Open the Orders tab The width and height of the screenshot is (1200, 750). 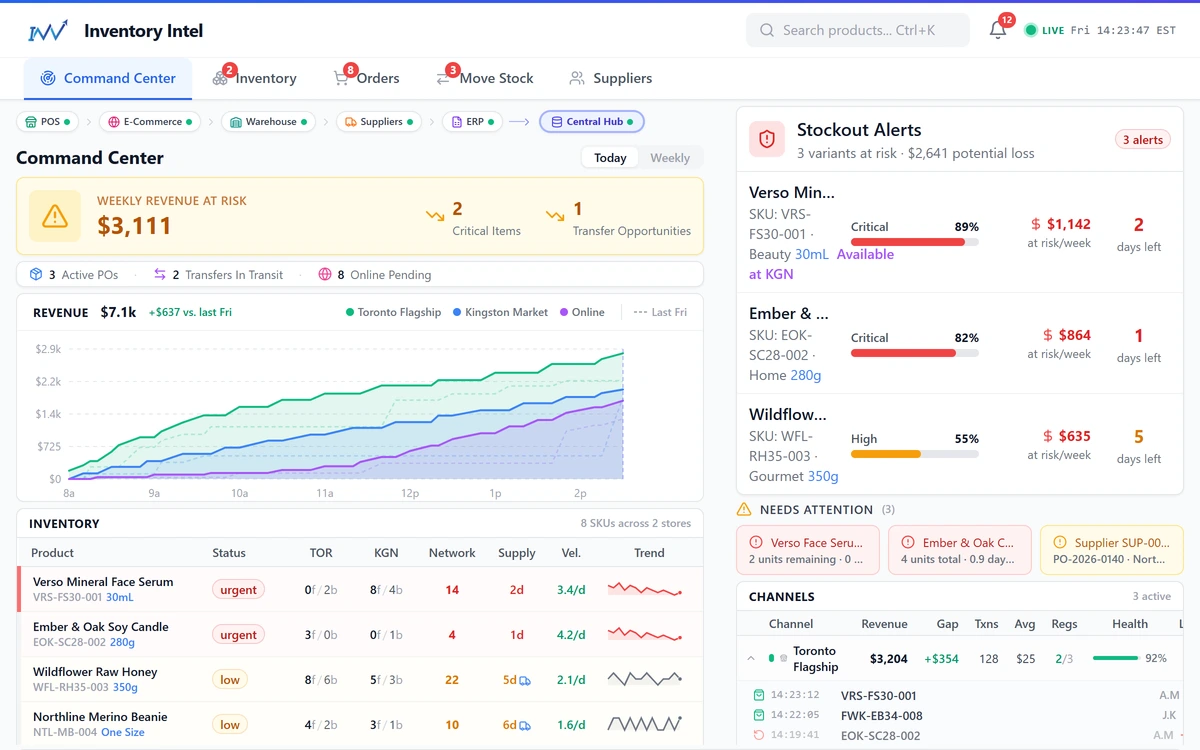tap(366, 78)
